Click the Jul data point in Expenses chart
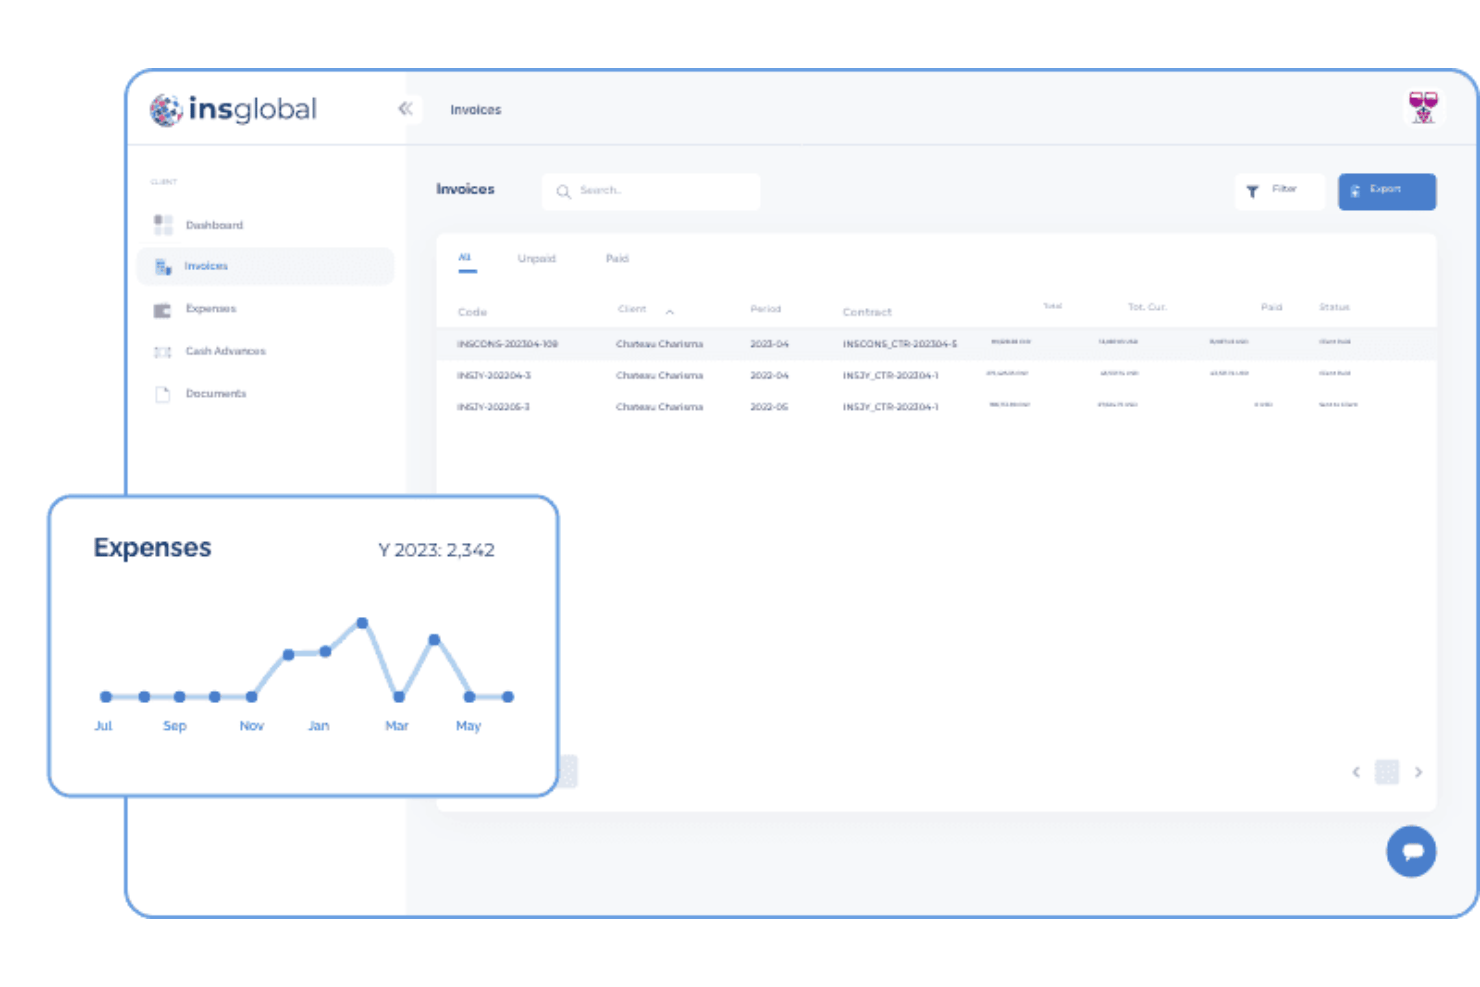Image resolution: width=1480 pixels, height=987 pixels. point(106,697)
